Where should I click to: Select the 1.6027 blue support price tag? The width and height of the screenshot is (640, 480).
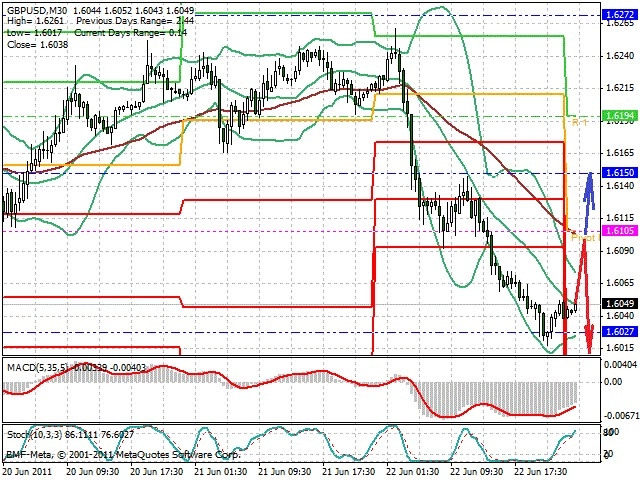[620, 332]
